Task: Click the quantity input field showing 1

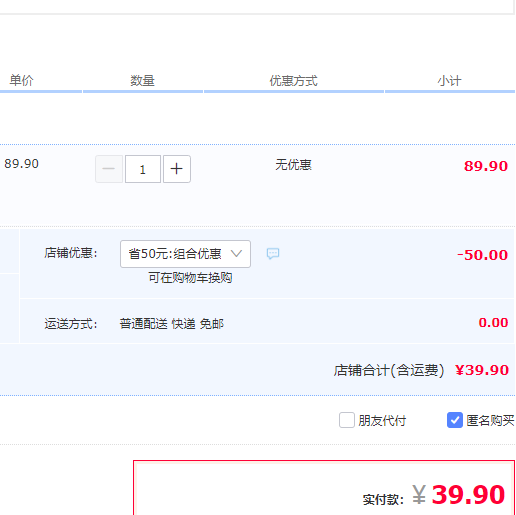Action: (x=143, y=169)
